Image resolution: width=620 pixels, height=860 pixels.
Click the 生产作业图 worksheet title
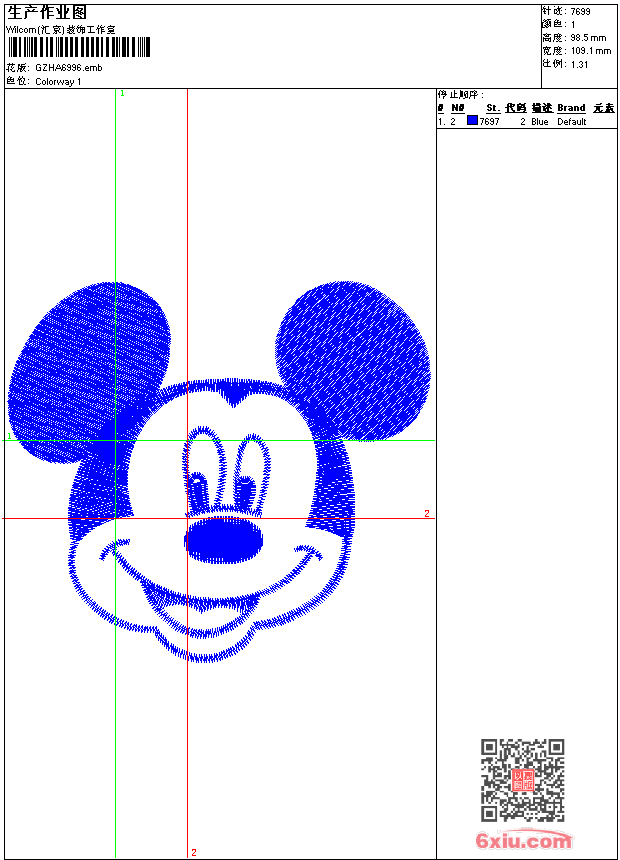click(x=47, y=13)
